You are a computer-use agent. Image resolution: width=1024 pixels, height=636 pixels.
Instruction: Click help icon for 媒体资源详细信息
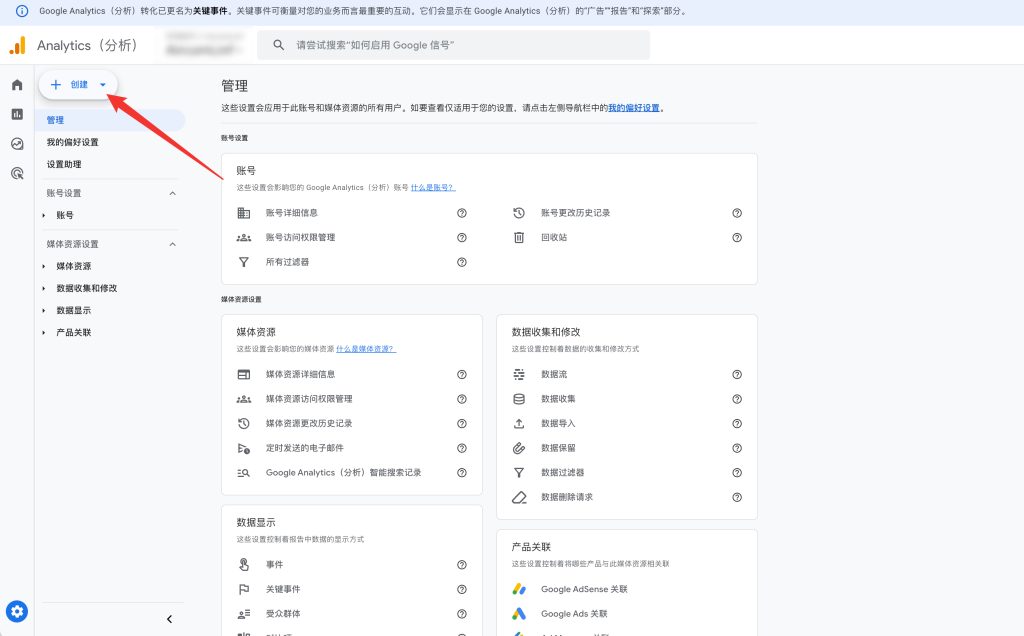tap(462, 375)
